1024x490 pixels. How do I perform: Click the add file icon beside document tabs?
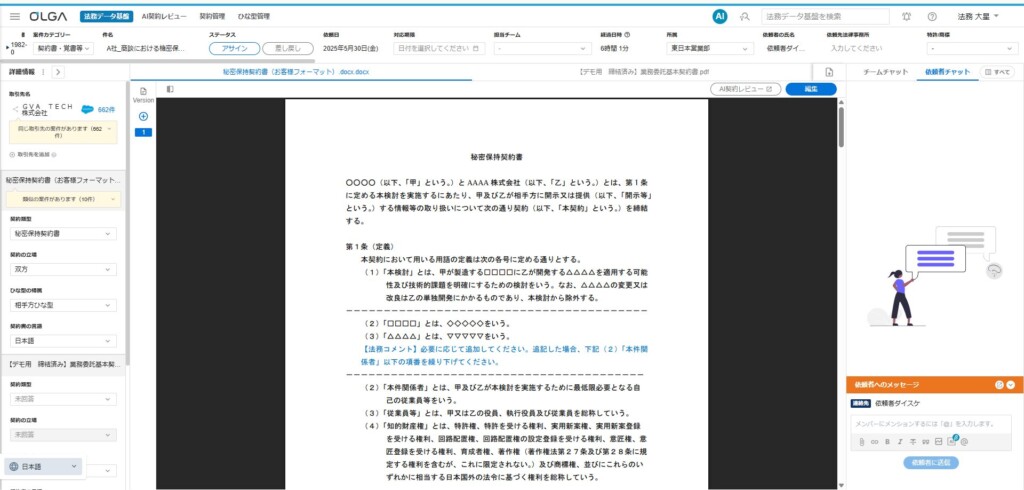pyautogui.click(x=829, y=72)
